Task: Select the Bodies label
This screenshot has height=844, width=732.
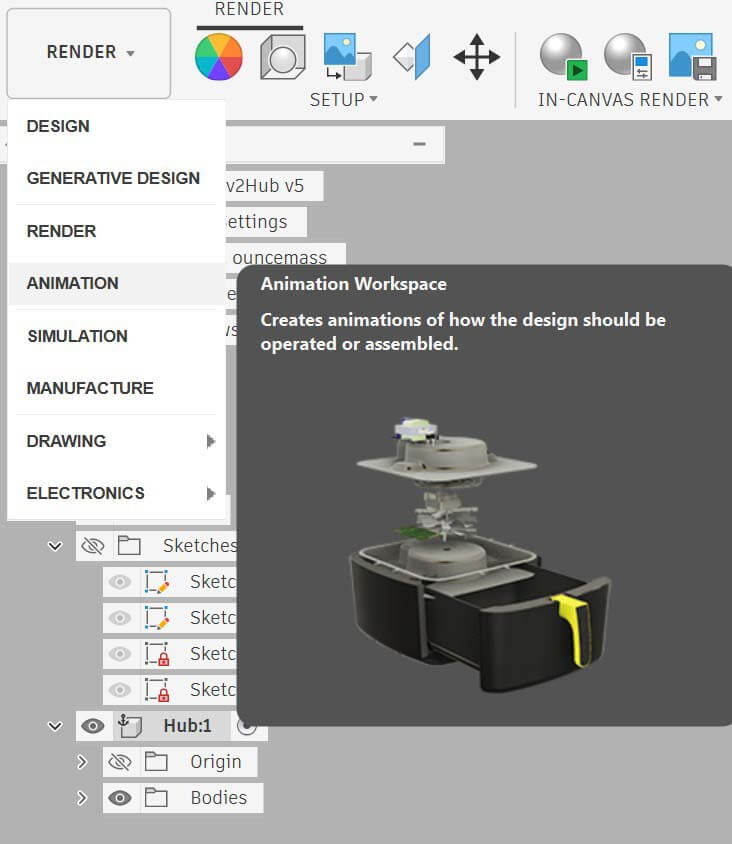Action: click(219, 797)
